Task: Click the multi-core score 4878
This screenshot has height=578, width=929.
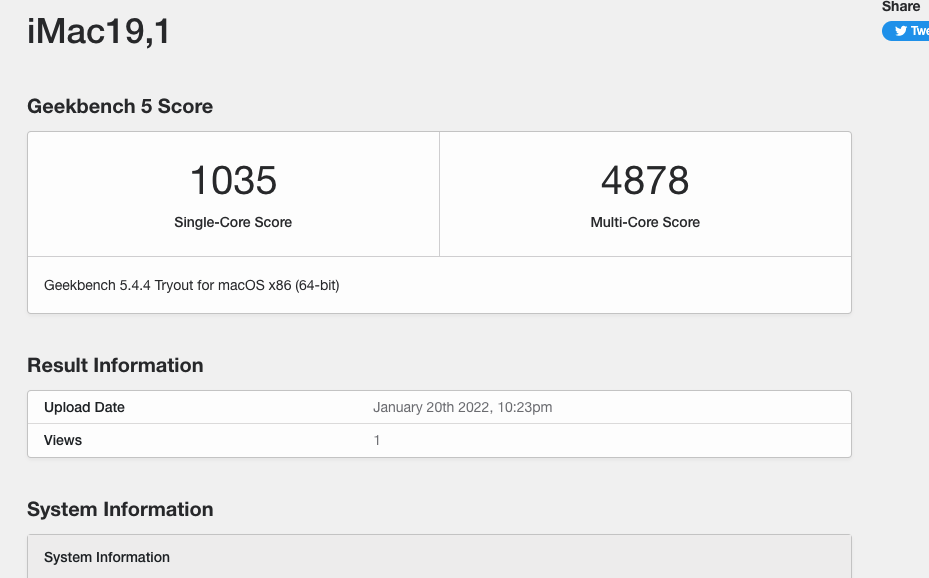Action: coord(645,180)
